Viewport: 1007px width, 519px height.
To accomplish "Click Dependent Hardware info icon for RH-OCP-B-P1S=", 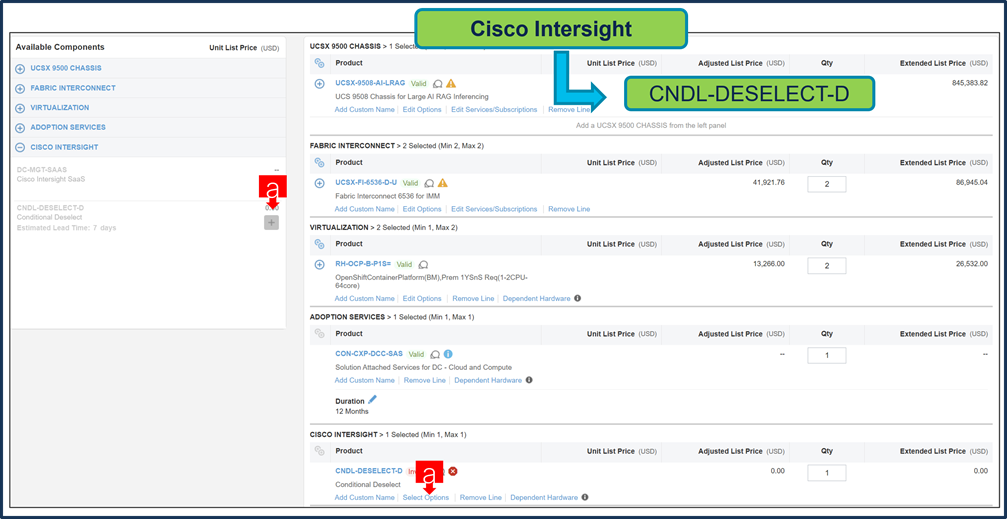I will 577,298.
